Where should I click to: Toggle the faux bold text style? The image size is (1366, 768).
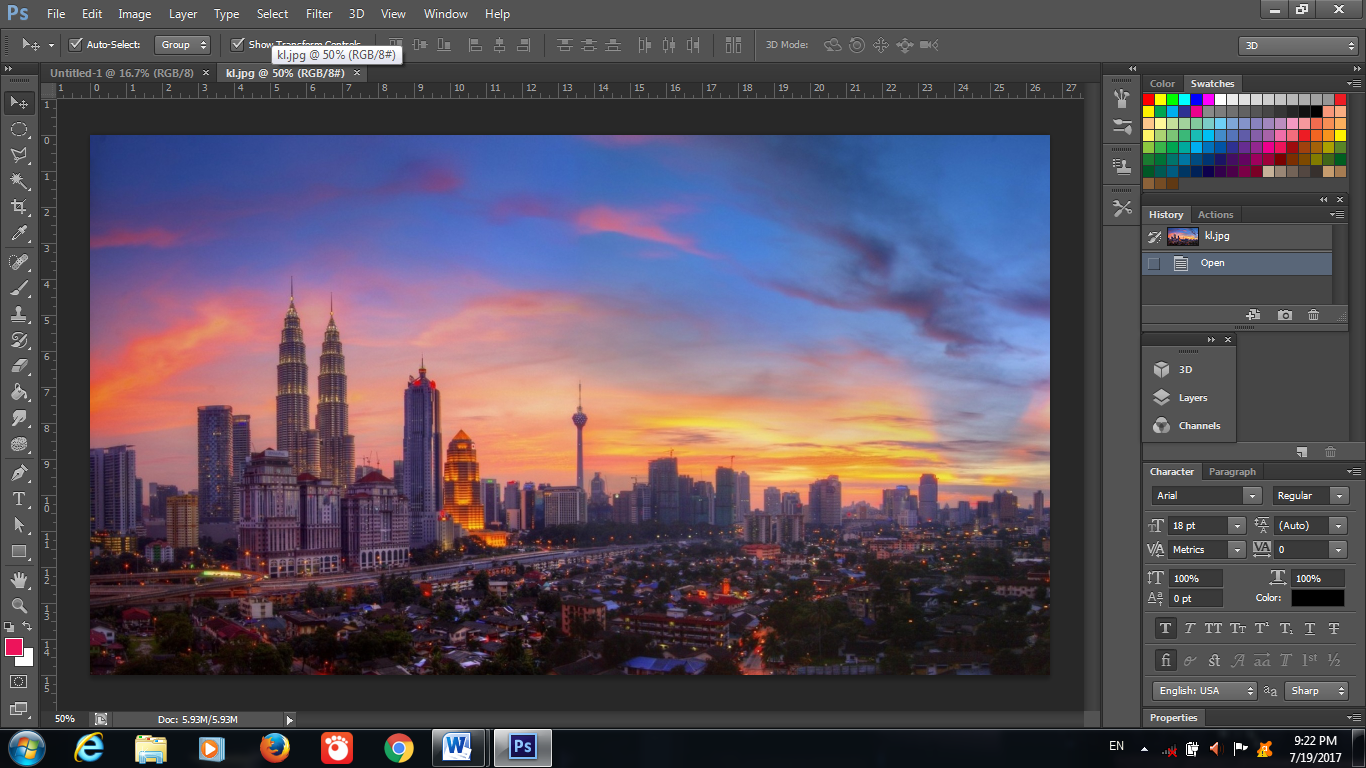[1165, 628]
